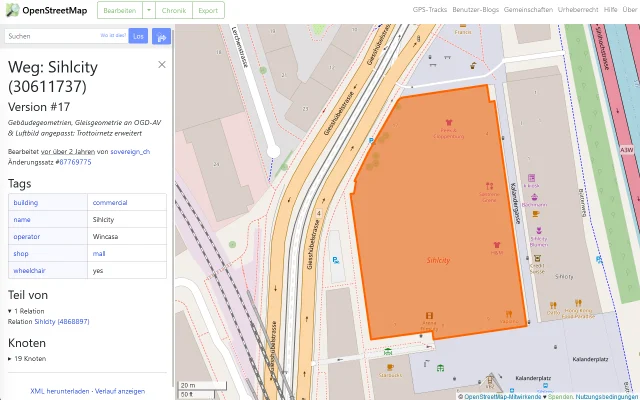640x400 pixels.
Task: Go to GPS-Tracks in top navigation
Action: (430, 9)
